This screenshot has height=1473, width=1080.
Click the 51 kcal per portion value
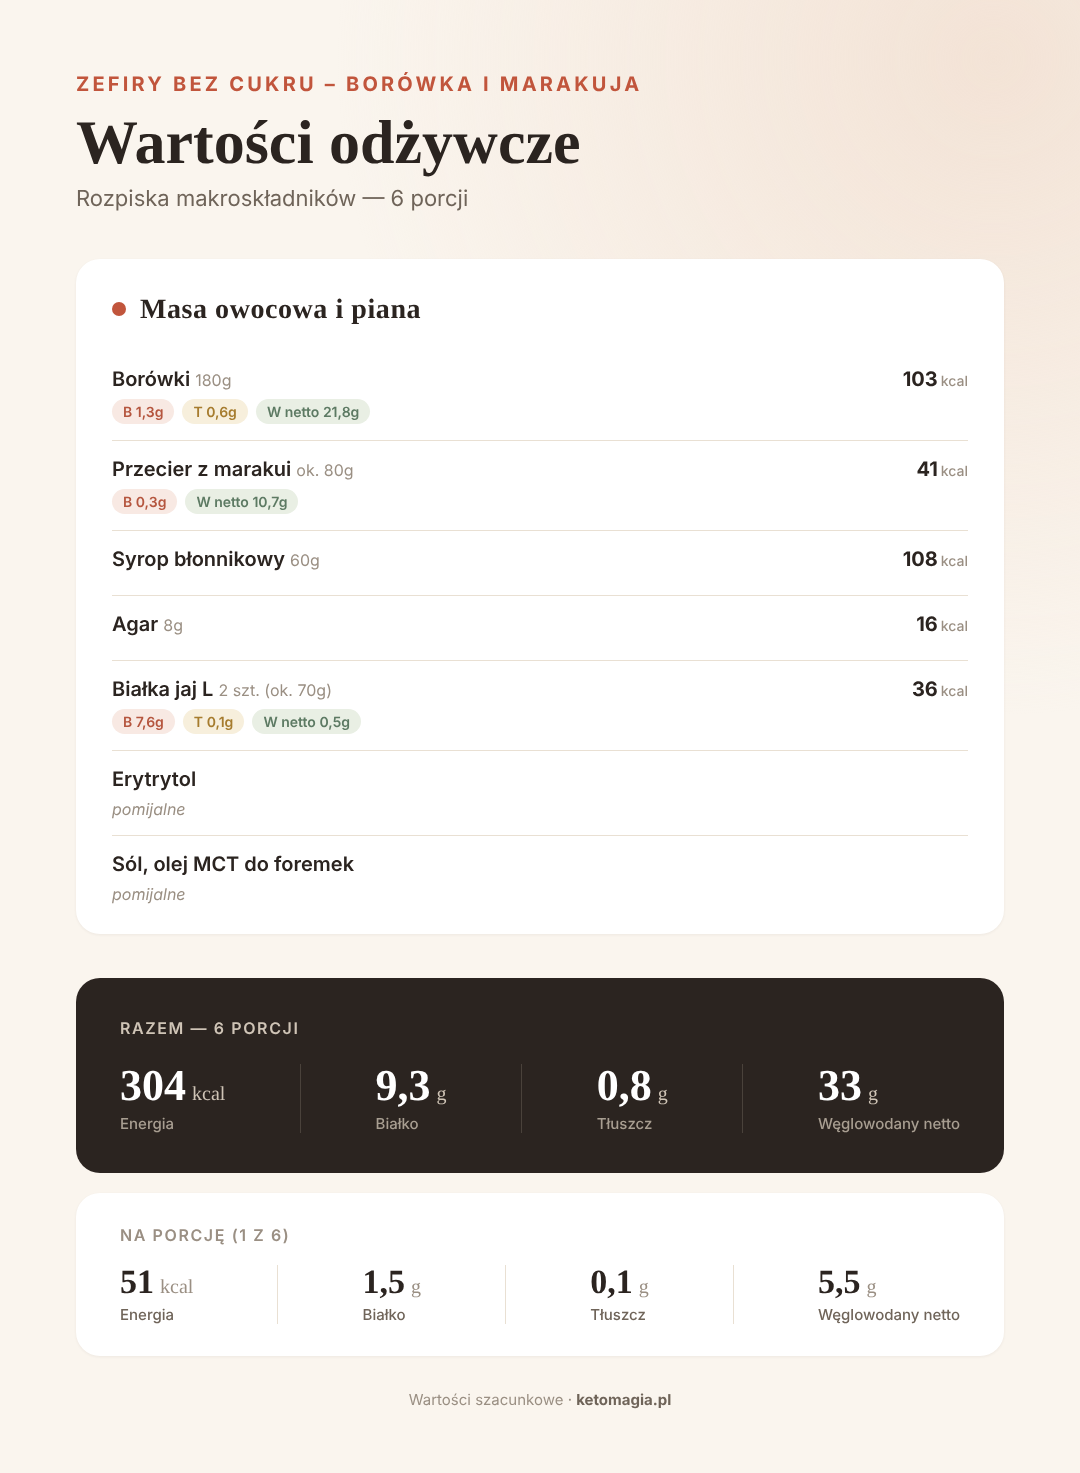[156, 1283]
